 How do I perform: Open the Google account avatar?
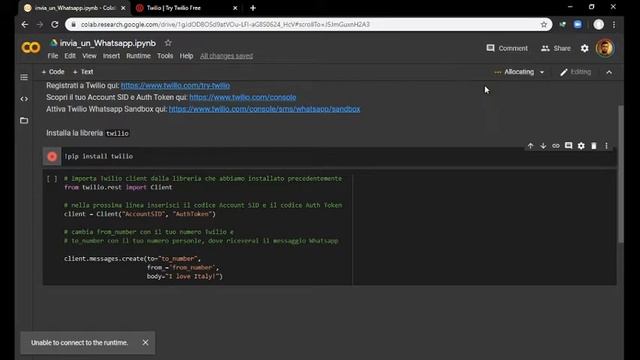pyautogui.click(x=604, y=48)
